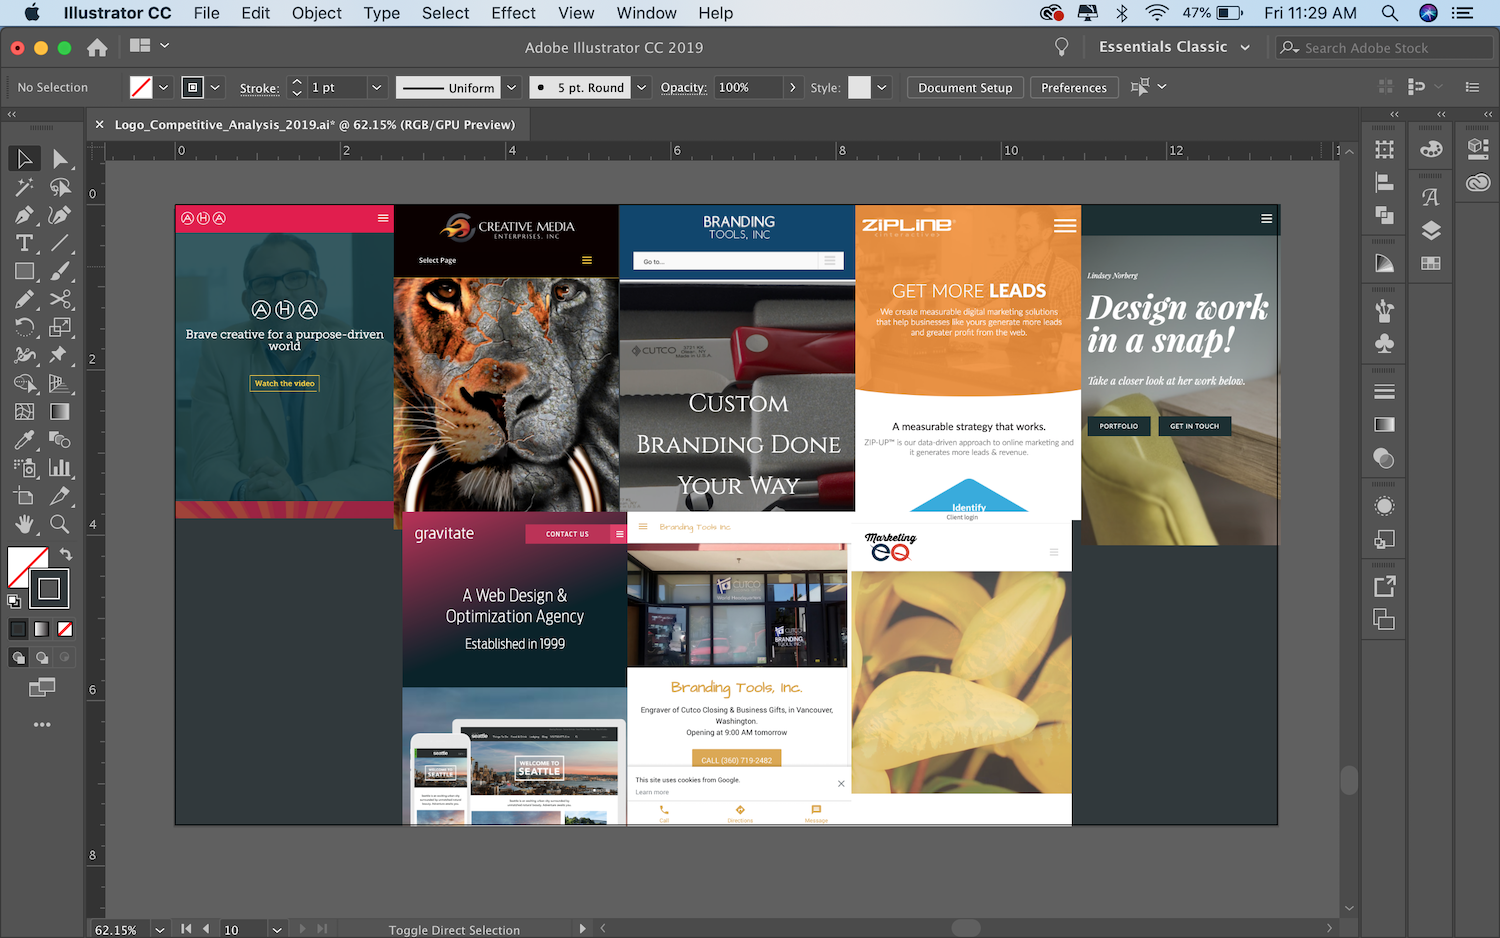Image resolution: width=1500 pixels, height=938 pixels.
Task: Set paint mode to Gradient button
Action: tap(41, 629)
